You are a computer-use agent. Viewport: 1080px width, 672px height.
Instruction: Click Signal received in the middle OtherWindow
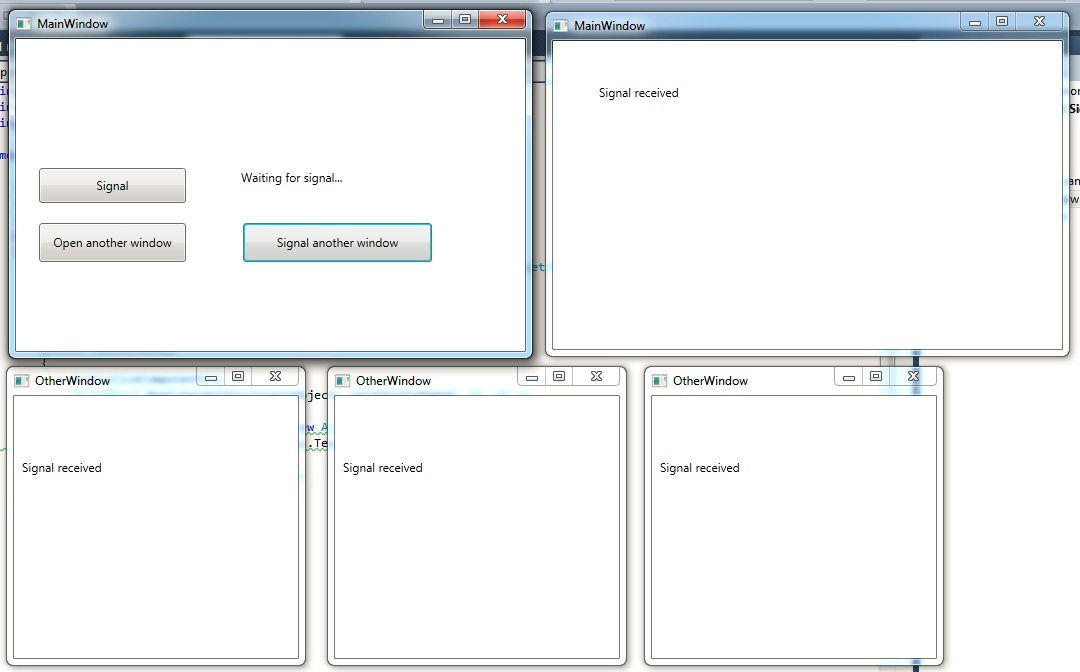381,467
